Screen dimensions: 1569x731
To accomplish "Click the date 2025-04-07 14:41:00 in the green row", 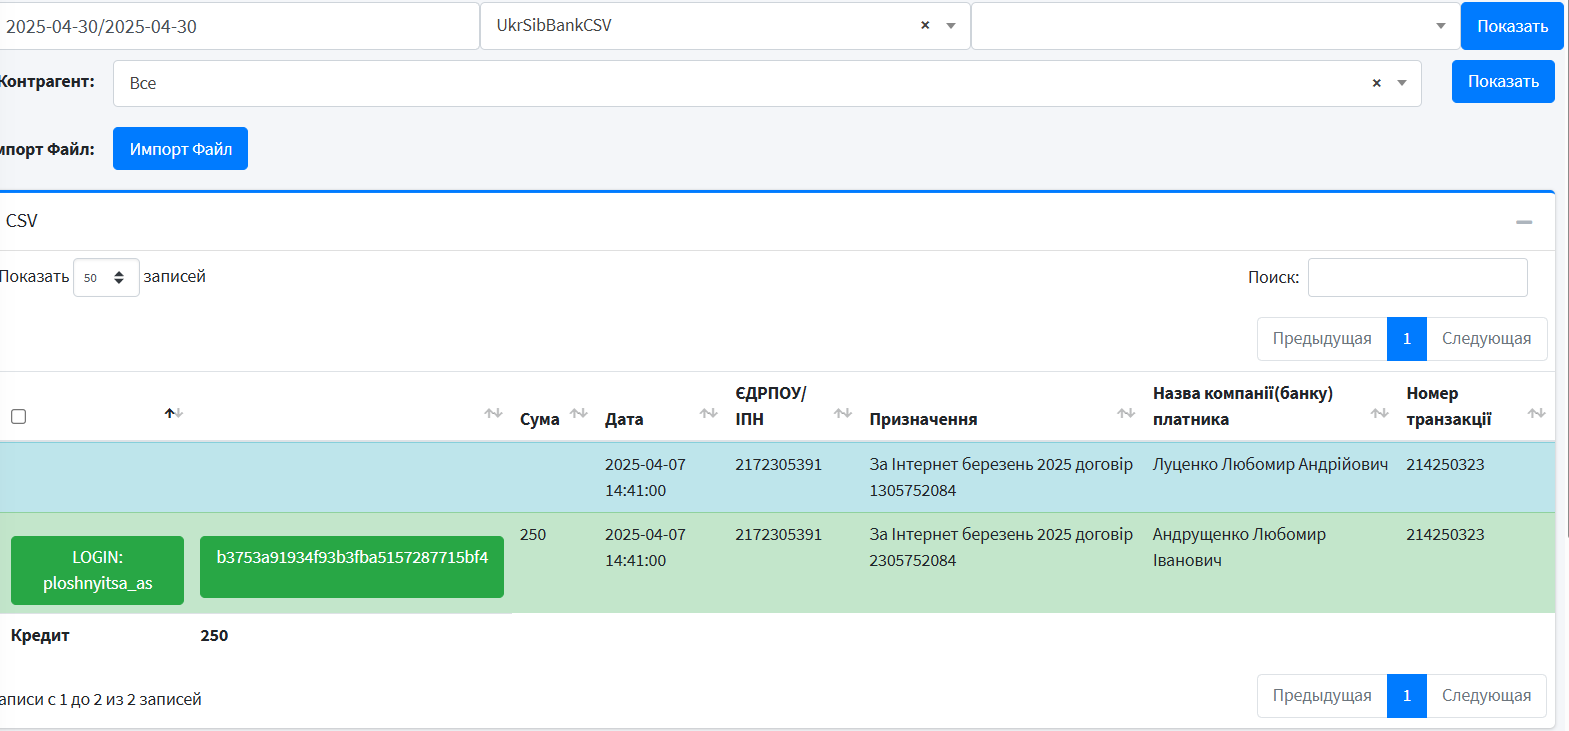I will point(645,547).
